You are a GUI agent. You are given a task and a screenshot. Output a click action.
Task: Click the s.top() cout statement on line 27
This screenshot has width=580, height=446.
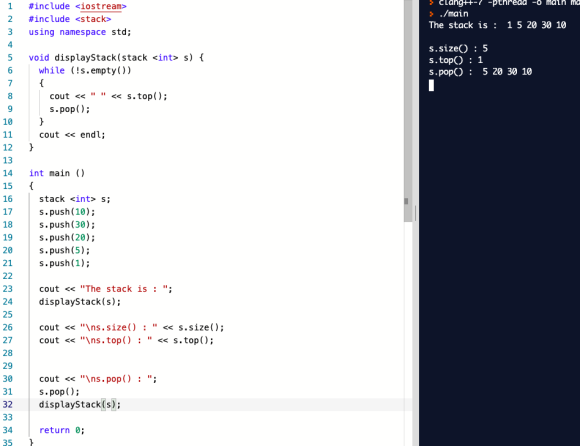coord(126,340)
